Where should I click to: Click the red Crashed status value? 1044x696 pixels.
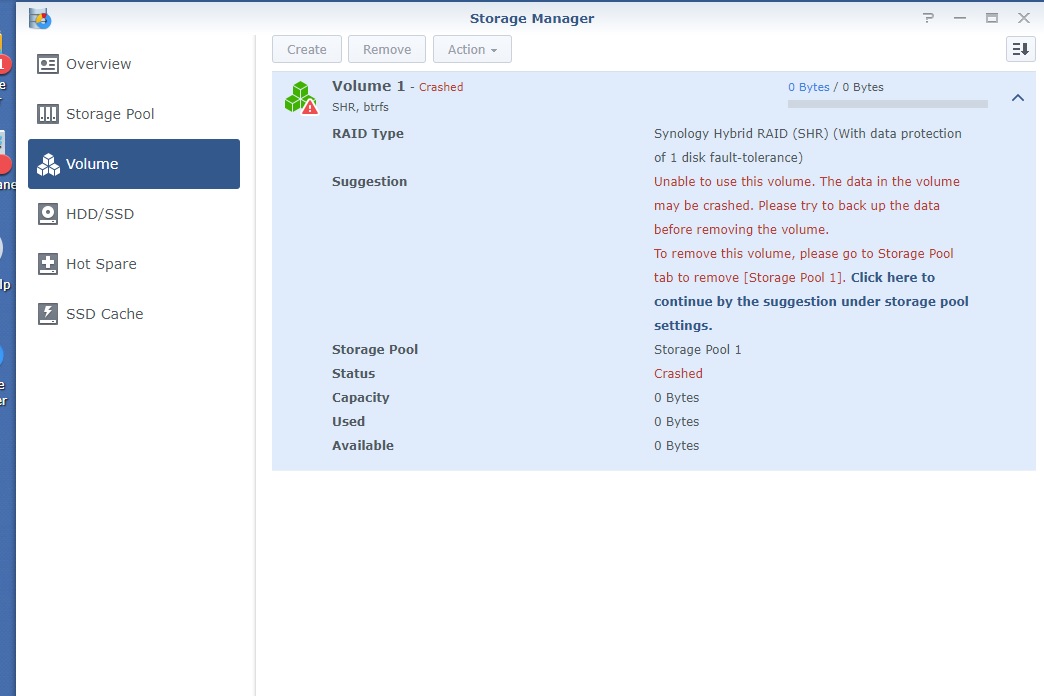coord(678,374)
